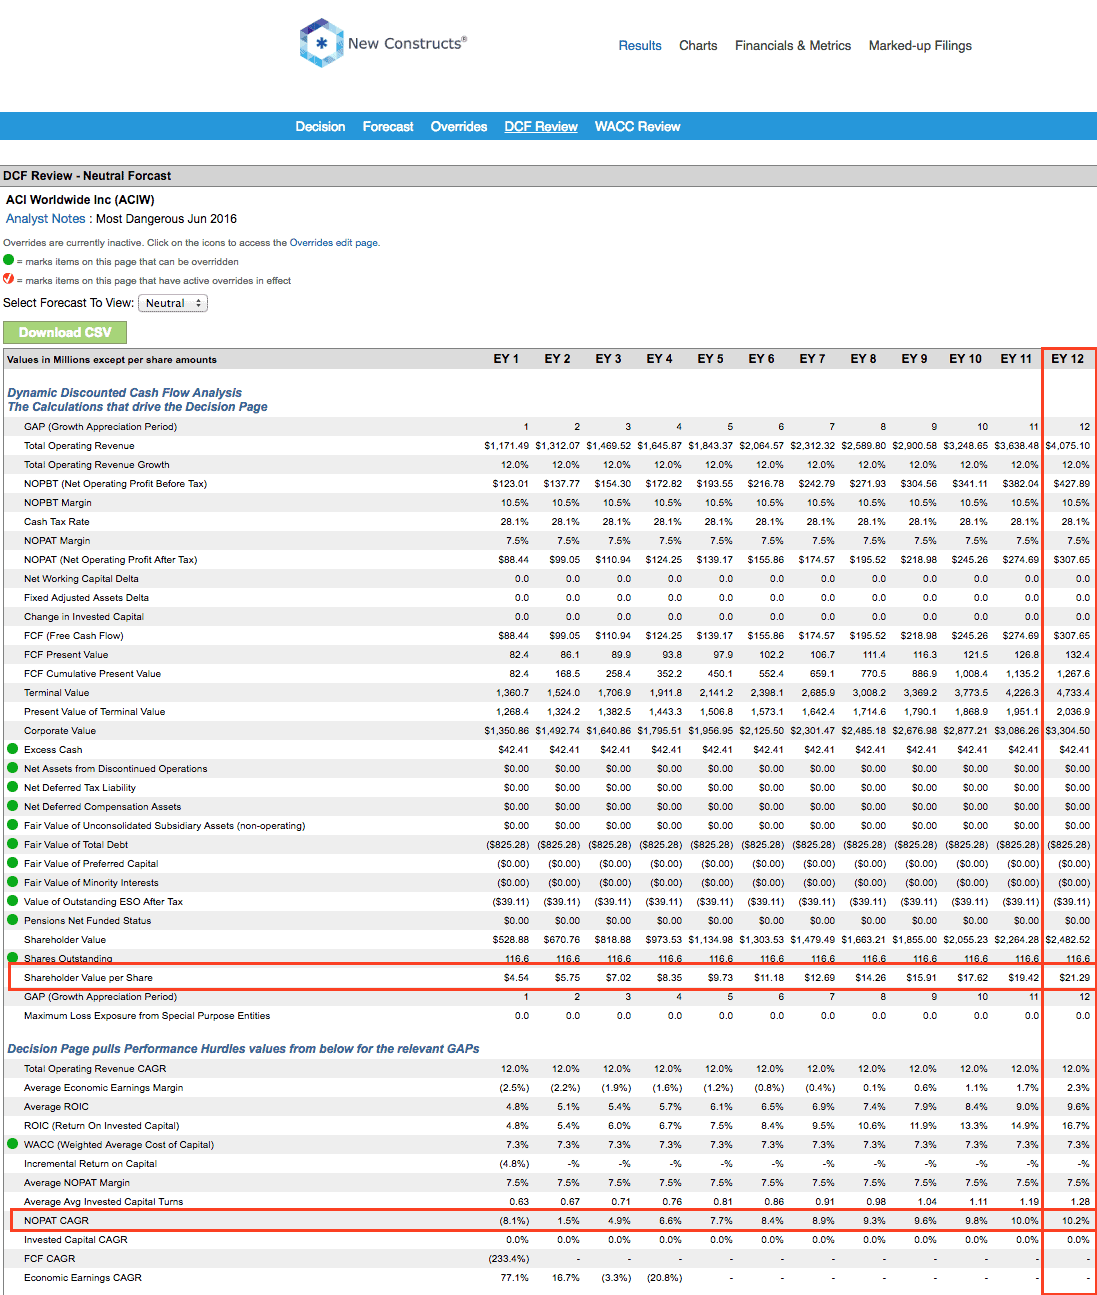Click the Download CSV button
1097x1295 pixels.
pyautogui.click(x=65, y=332)
